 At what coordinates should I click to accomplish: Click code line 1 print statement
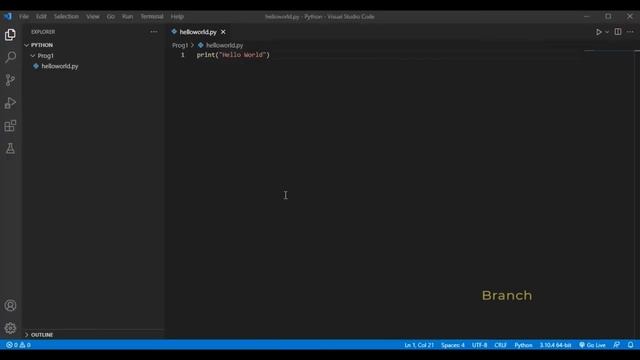click(x=233, y=55)
